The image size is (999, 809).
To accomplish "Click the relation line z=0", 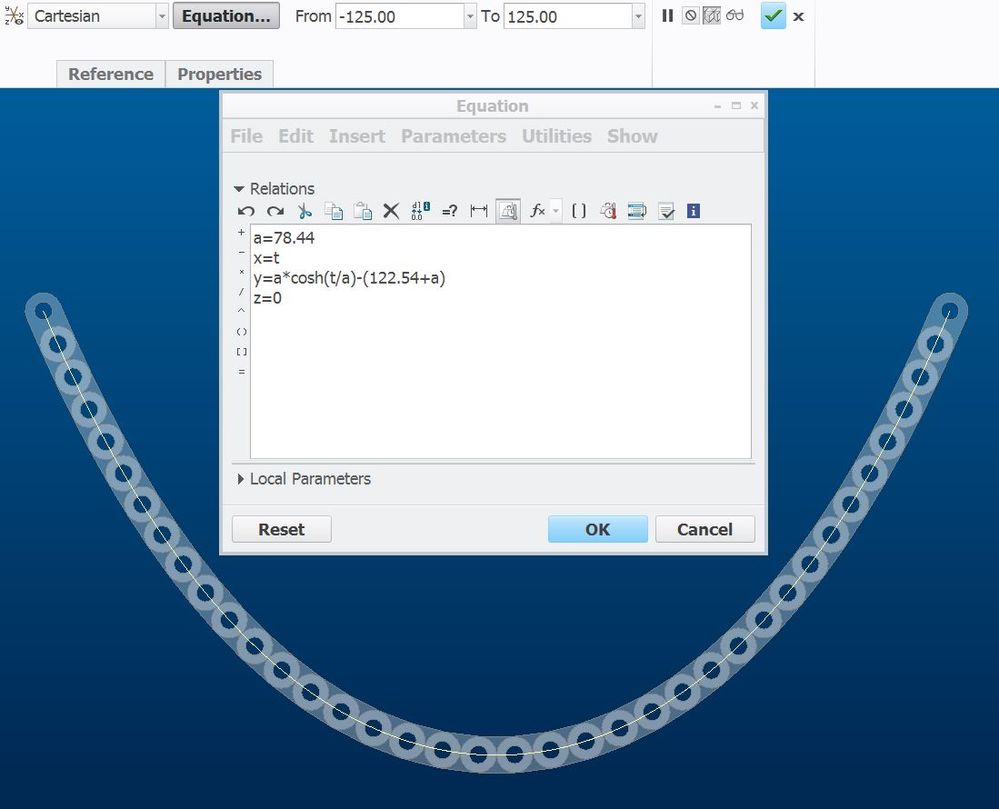I will [268, 298].
